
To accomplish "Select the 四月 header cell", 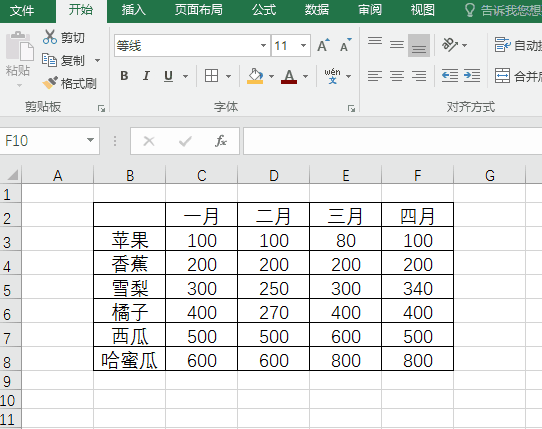I will click(418, 215).
